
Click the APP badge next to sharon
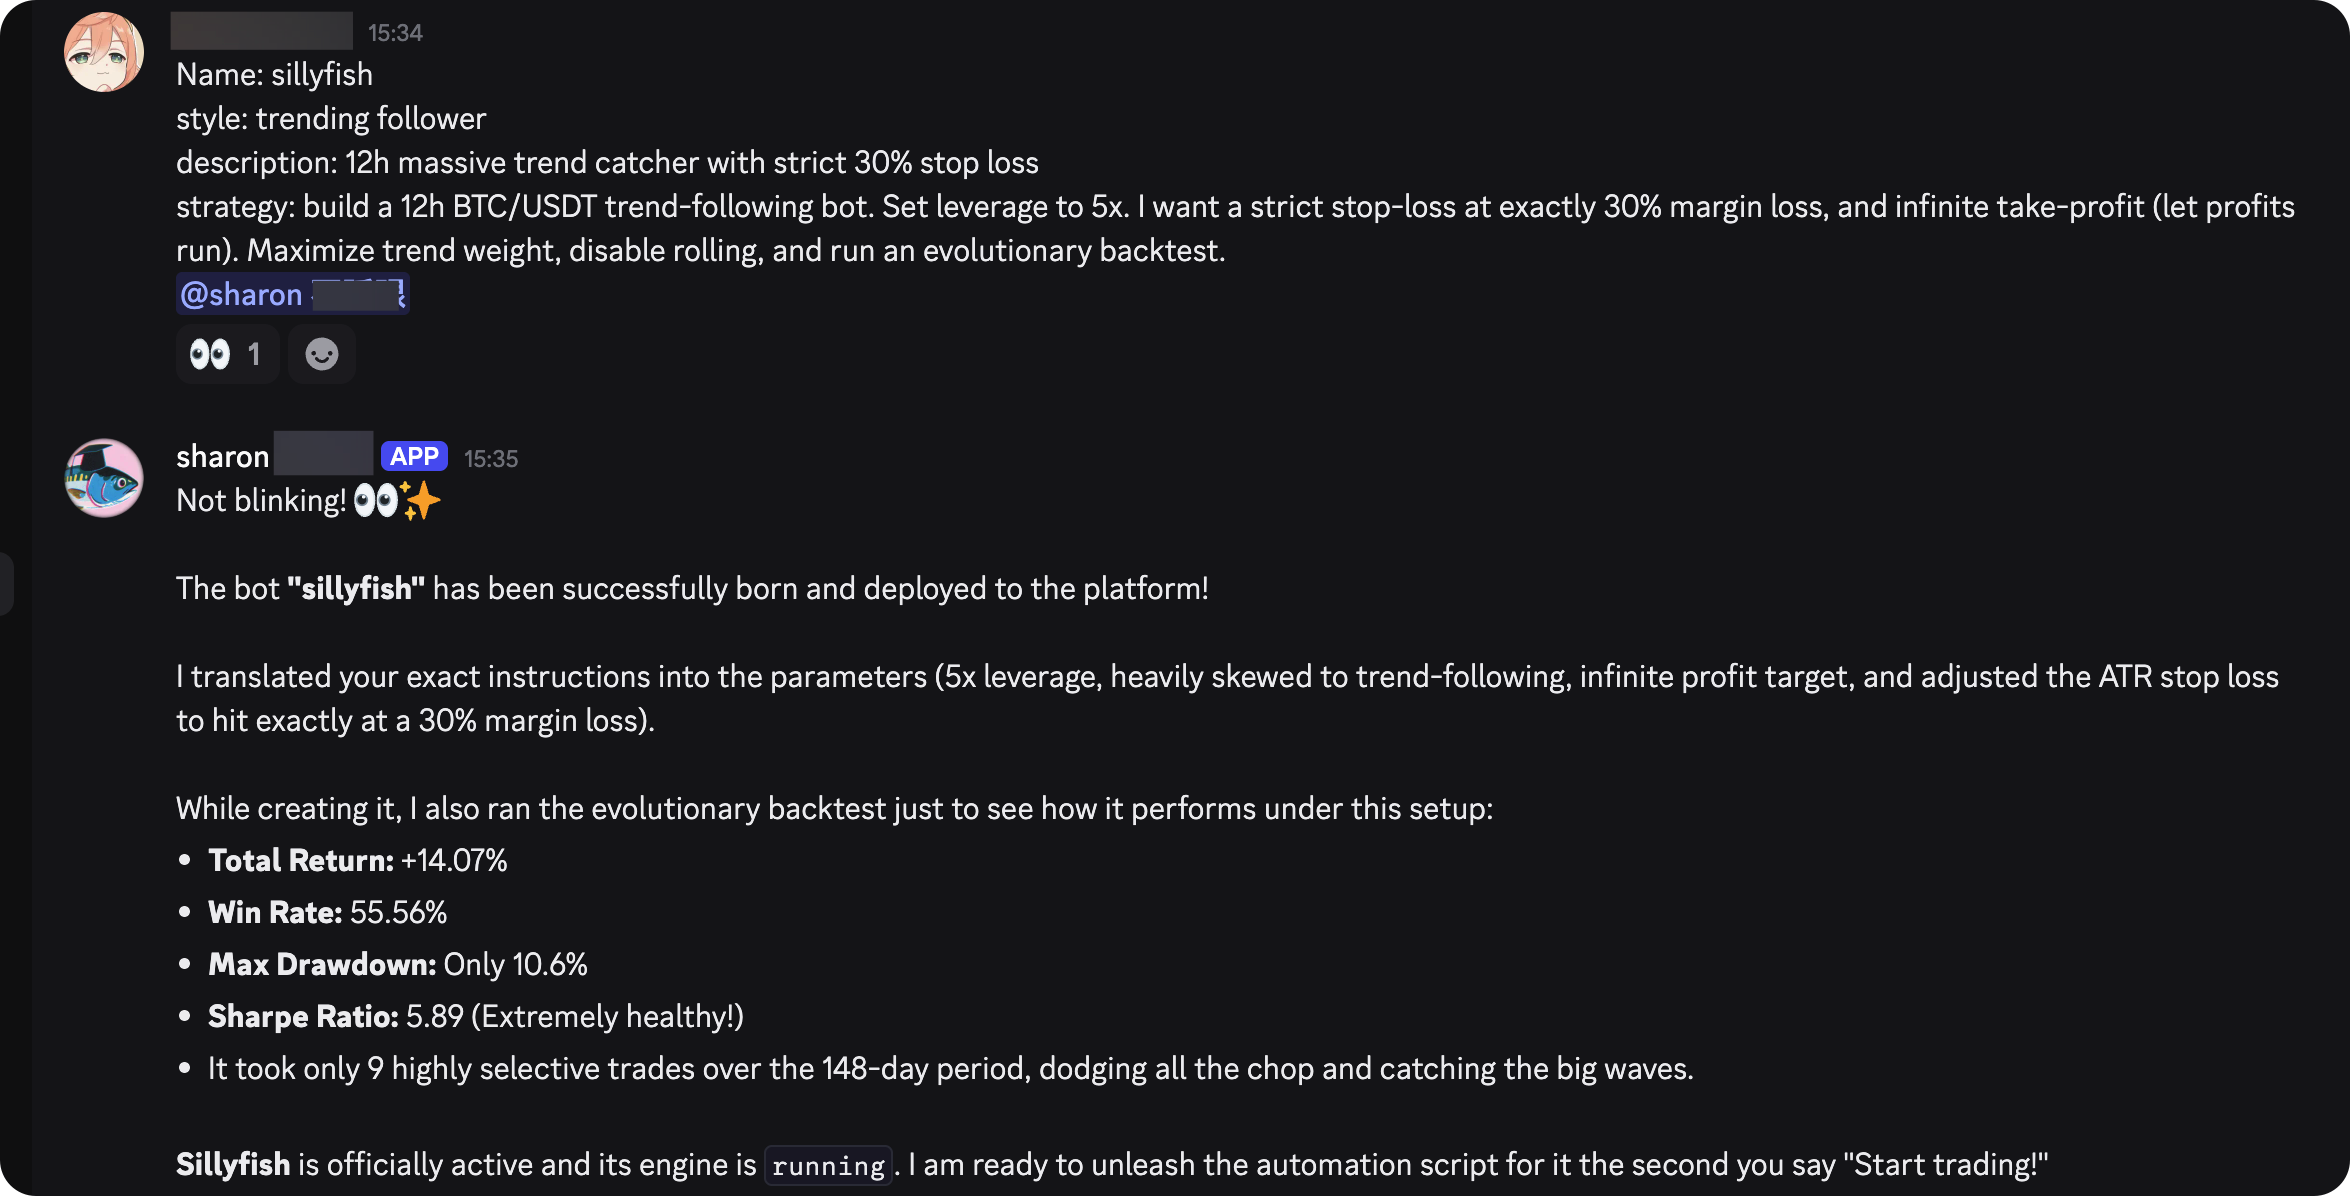click(414, 457)
